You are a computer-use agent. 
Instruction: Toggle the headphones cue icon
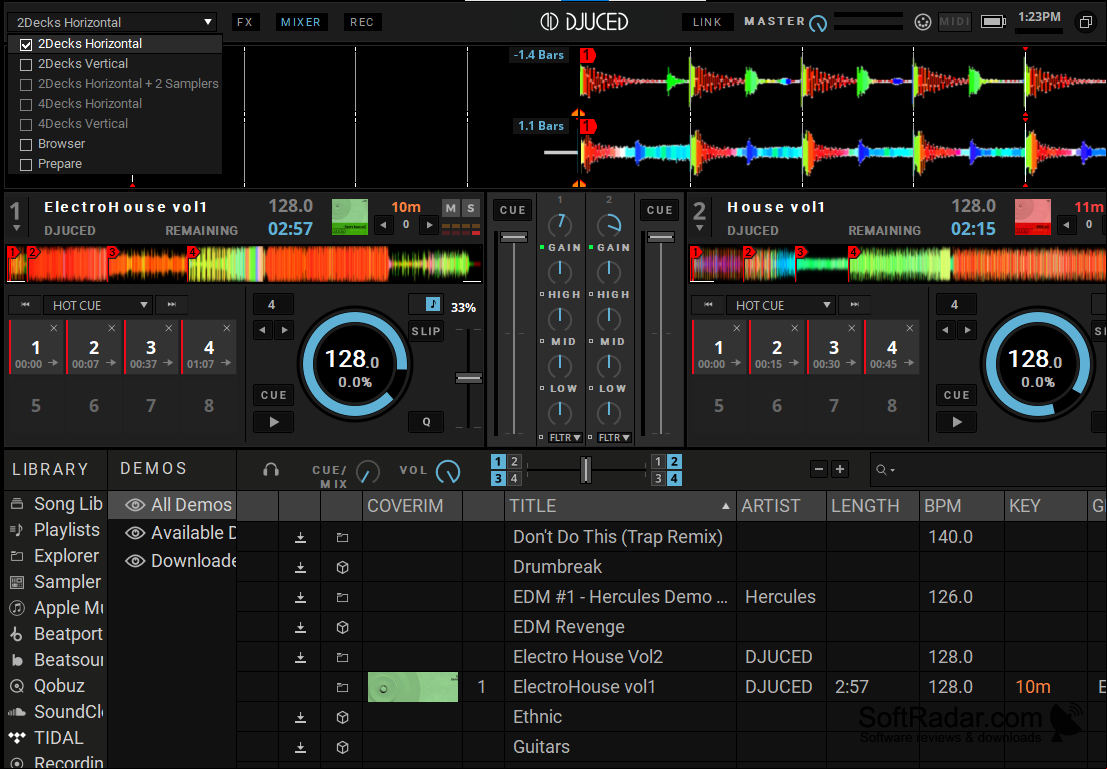(x=270, y=470)
